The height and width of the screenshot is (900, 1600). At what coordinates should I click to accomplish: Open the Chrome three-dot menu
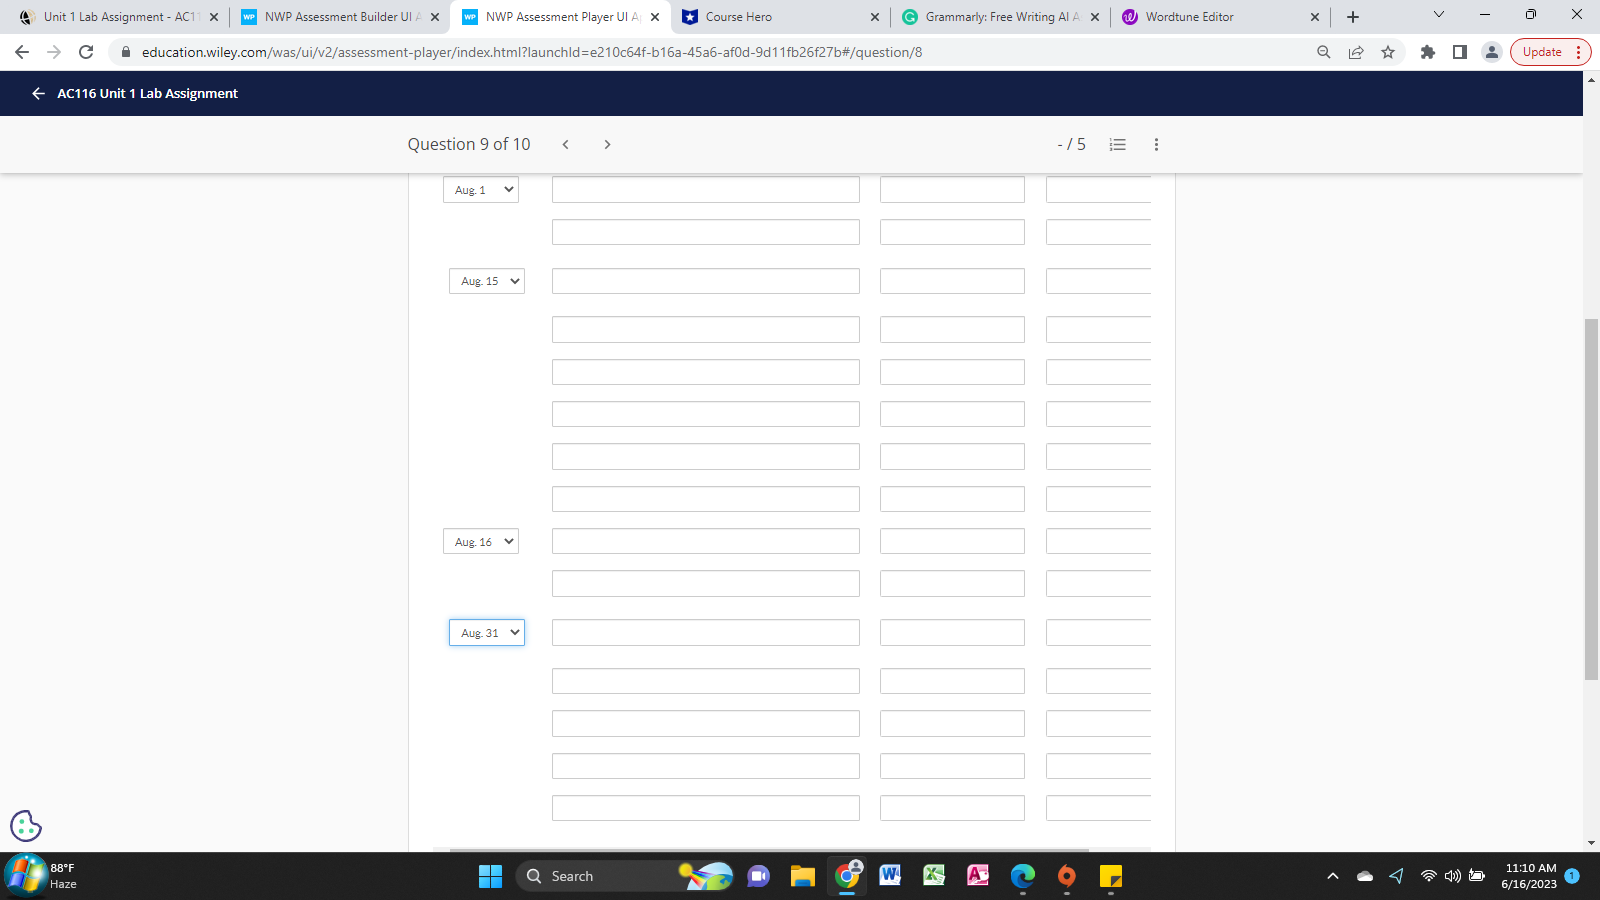[x=1578, y=52]
